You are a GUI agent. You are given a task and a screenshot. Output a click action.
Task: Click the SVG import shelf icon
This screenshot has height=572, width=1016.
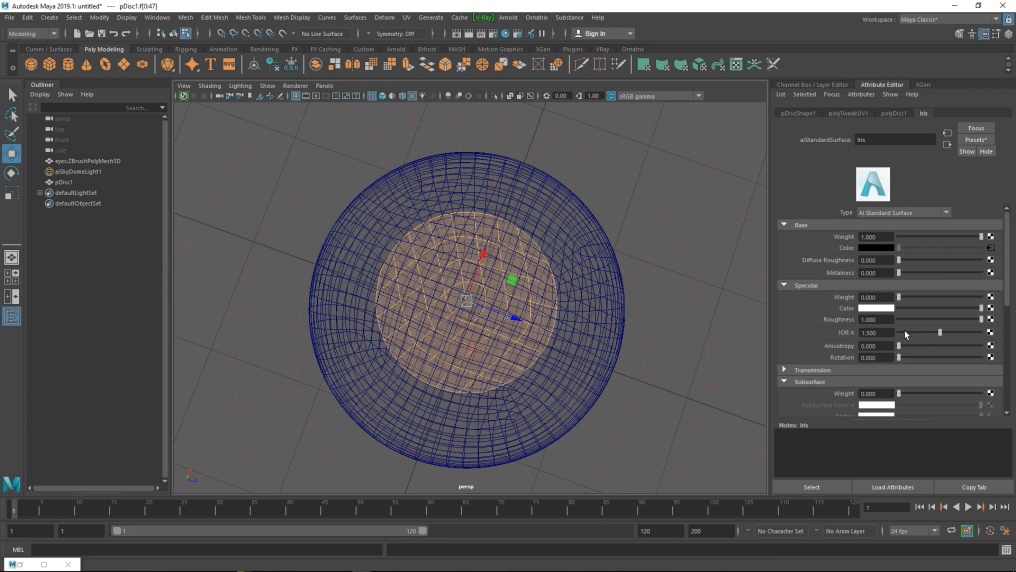pos(230,64)
